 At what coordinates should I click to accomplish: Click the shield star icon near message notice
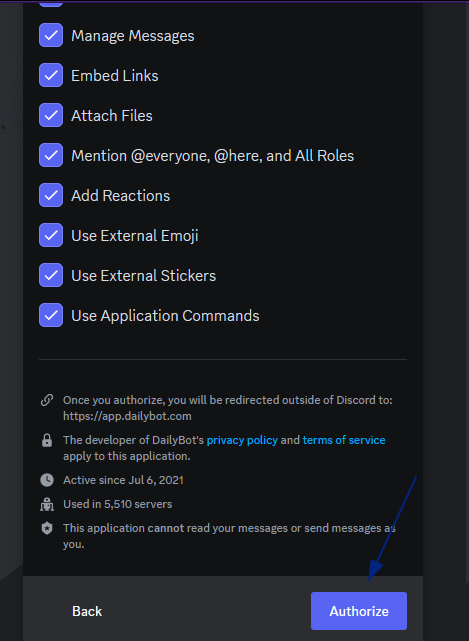pyautogui.click(x=47, y=528)
